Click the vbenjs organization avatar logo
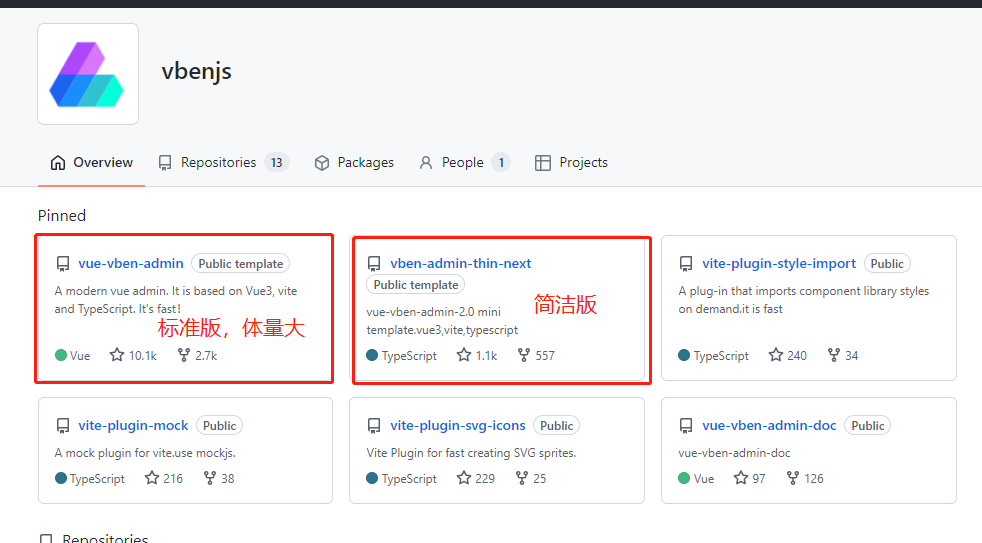 (x=88, y=74)
